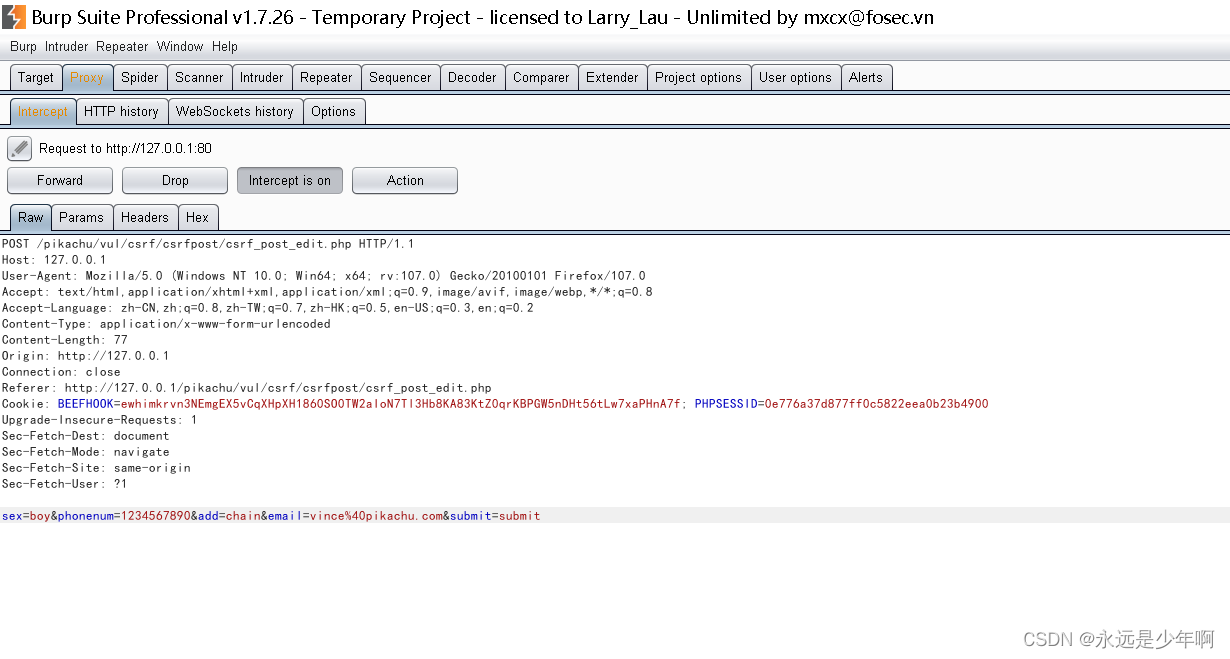Click the Sec-Fetch-Dest: document line
This screenshot has height=659, width=1230.
86,436
